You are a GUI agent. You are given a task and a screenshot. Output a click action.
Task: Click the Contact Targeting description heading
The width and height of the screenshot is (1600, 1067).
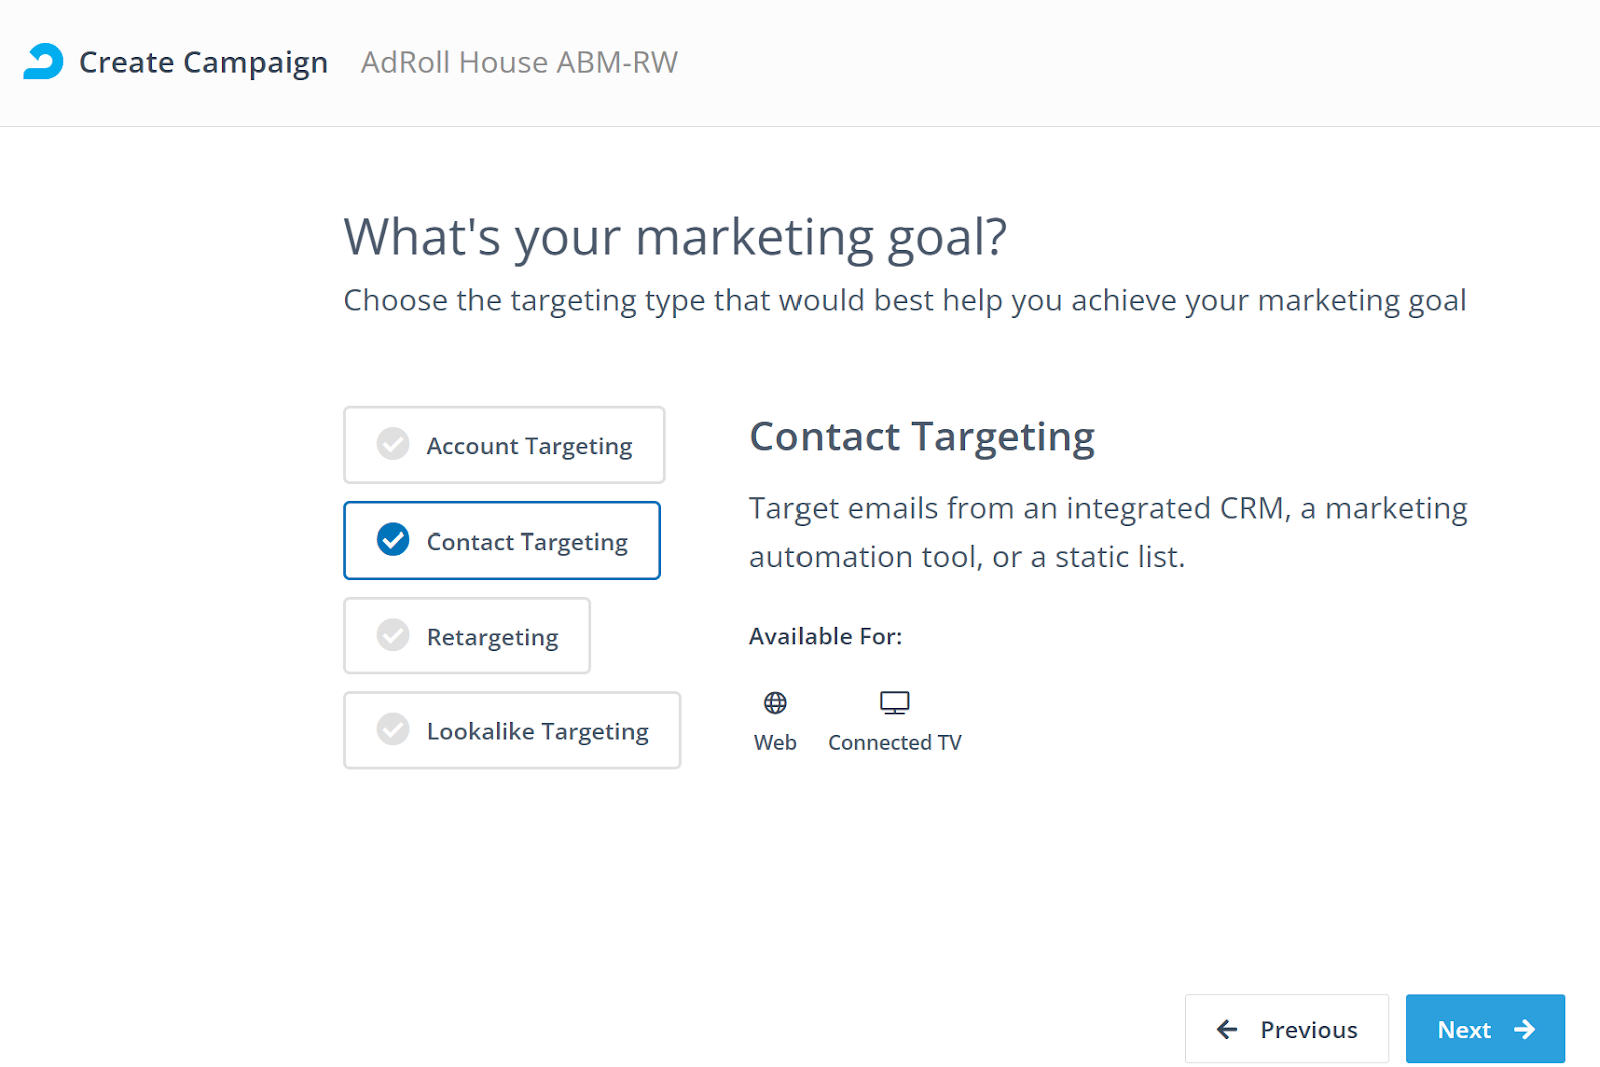pos(921,437)
